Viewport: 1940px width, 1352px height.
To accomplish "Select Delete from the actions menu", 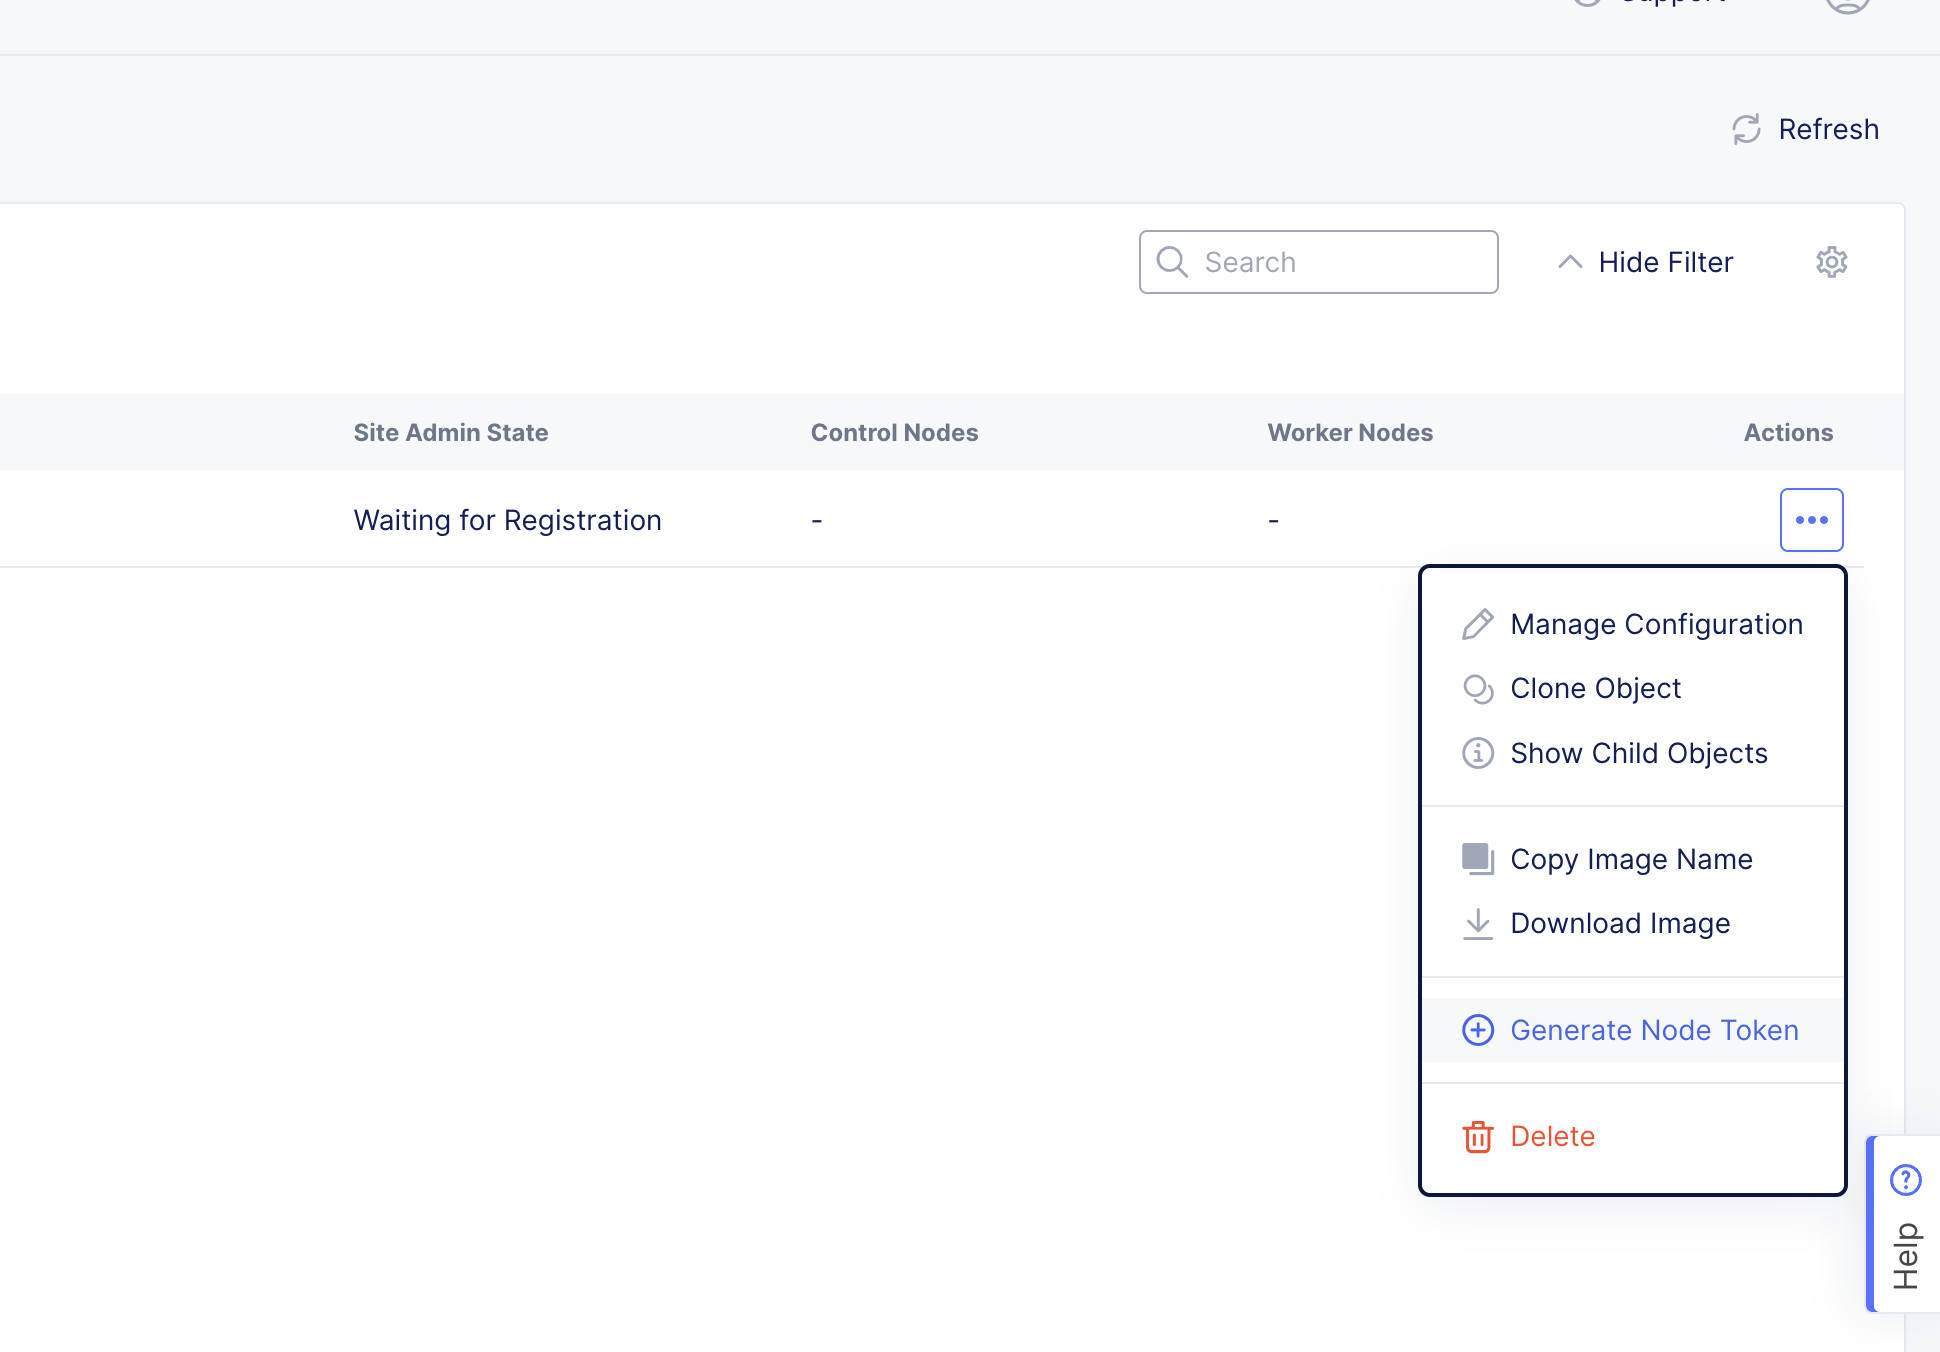I will point(1552,1137).
